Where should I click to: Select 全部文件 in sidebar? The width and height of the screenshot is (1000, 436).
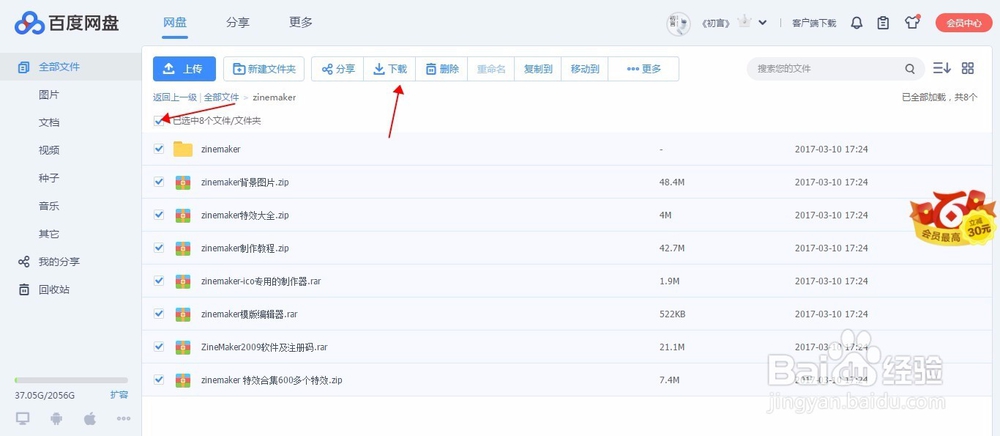pyautogui.click(x=70, y=67)
